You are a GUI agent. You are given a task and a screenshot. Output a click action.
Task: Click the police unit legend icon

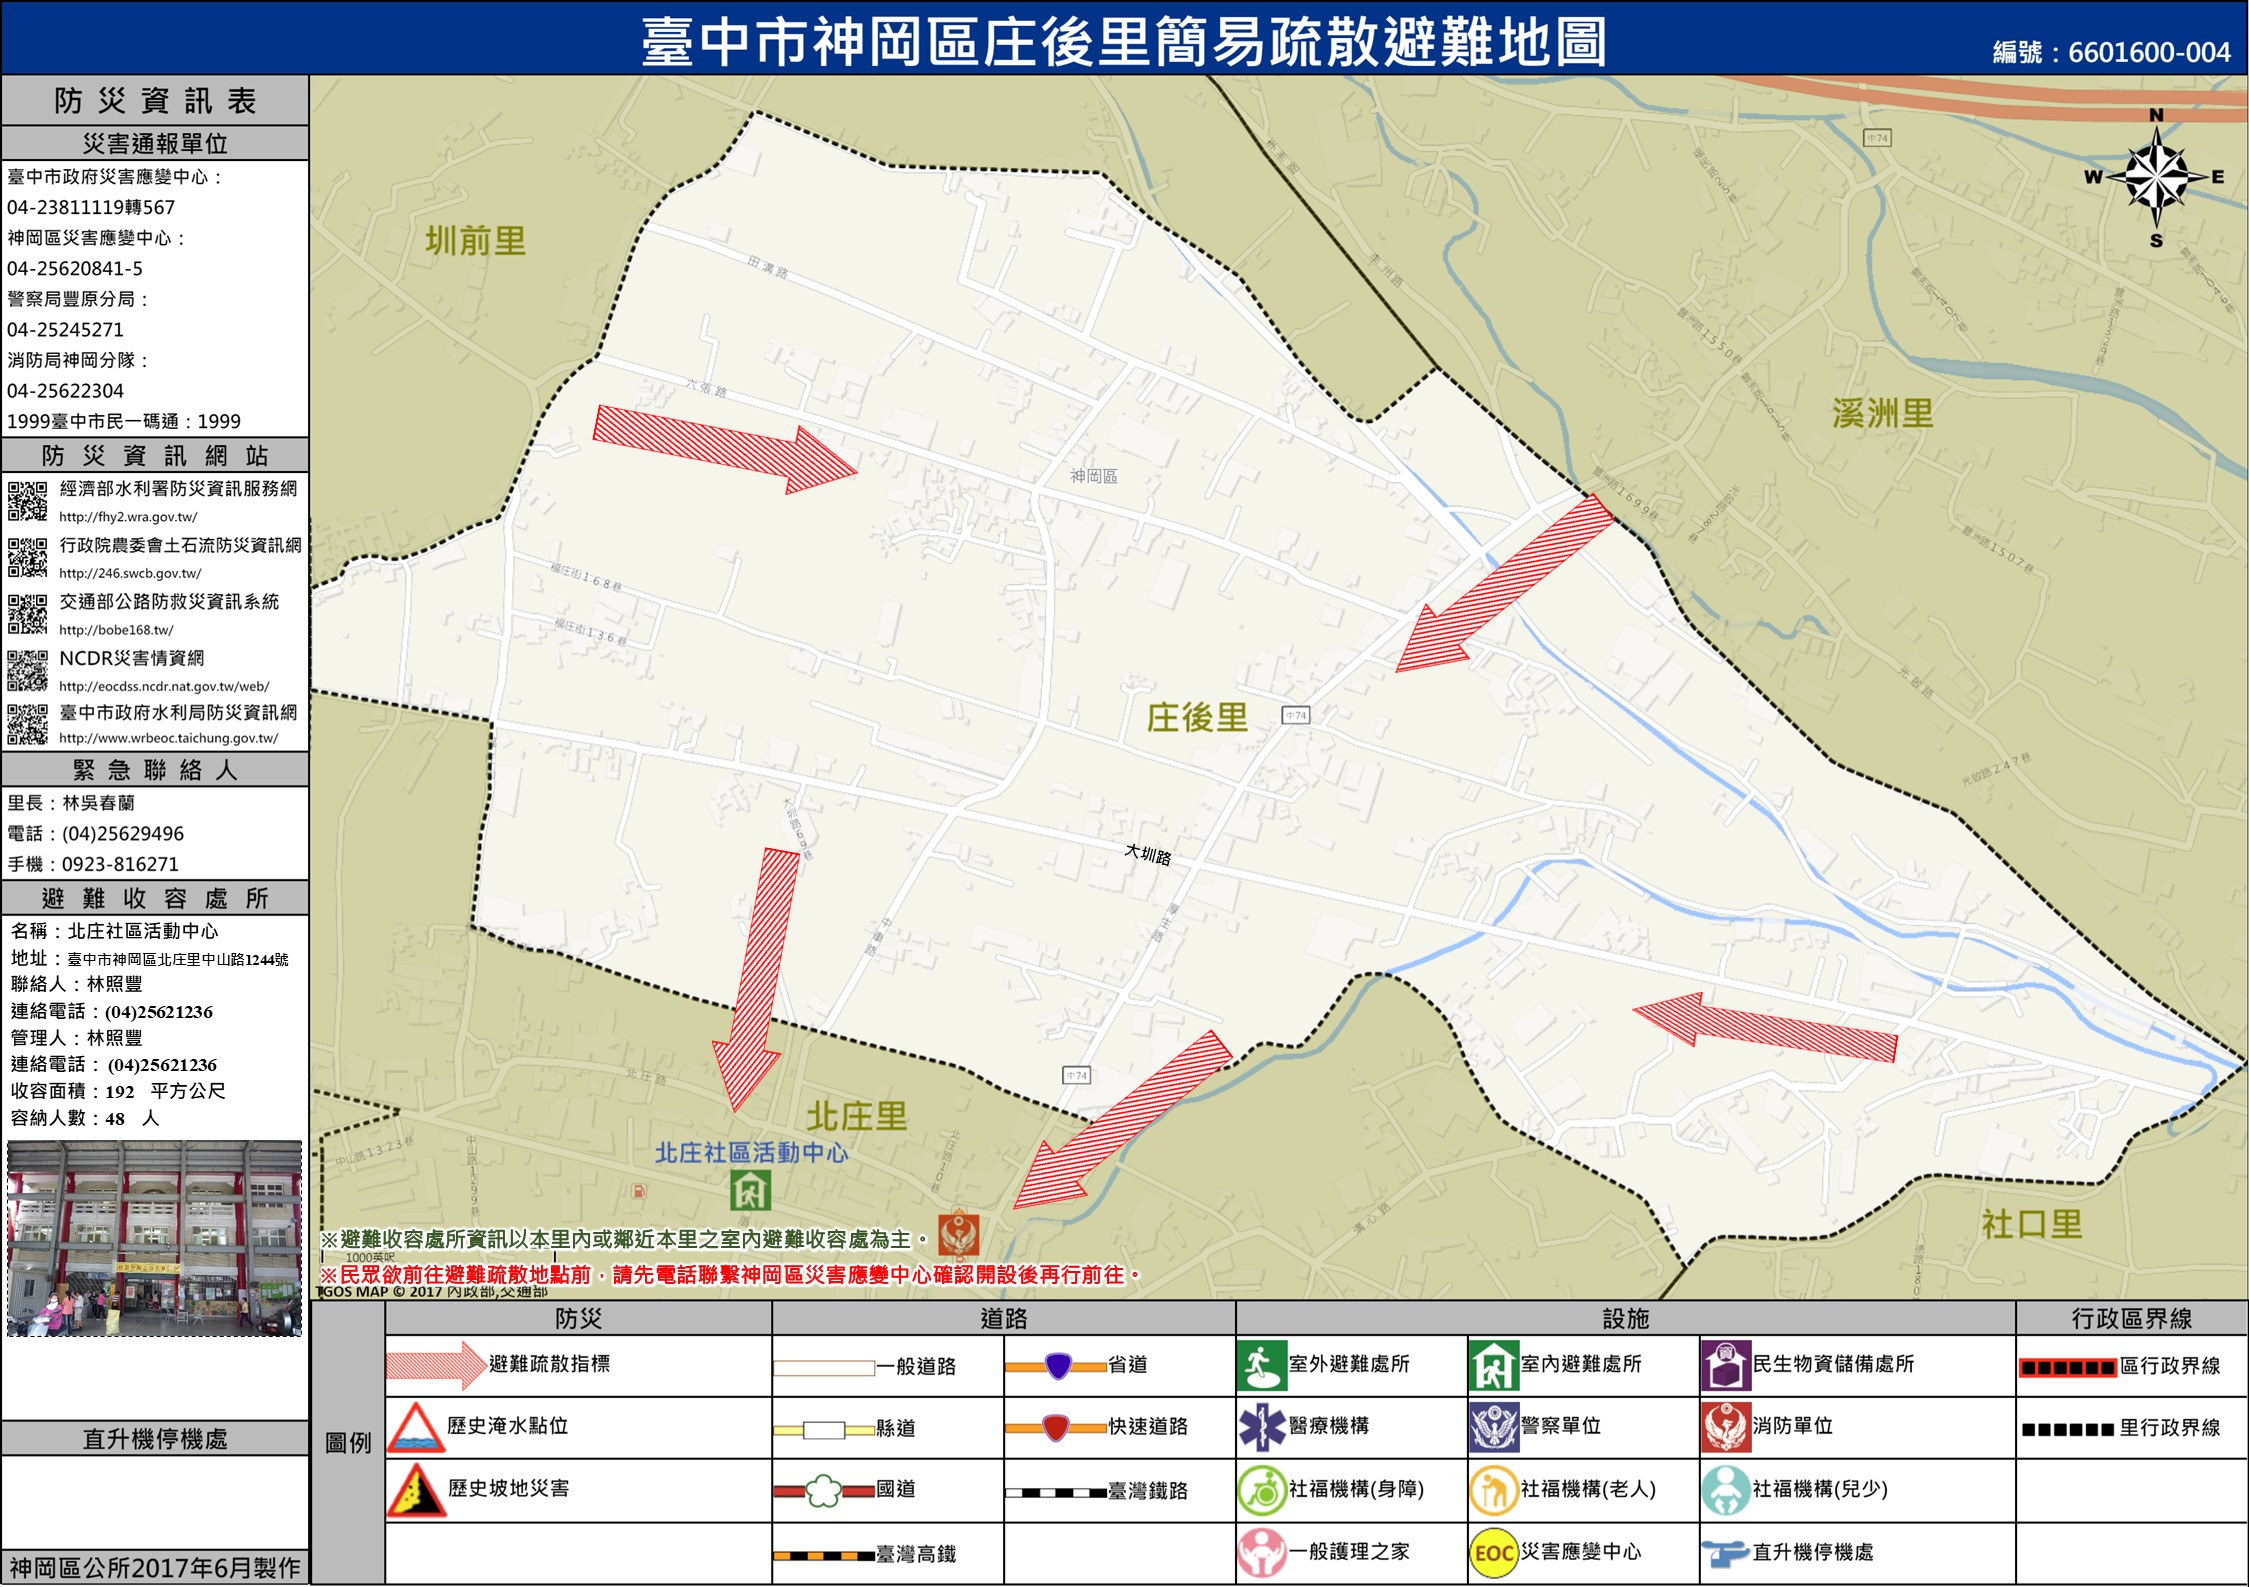tap(1493, 1427)
